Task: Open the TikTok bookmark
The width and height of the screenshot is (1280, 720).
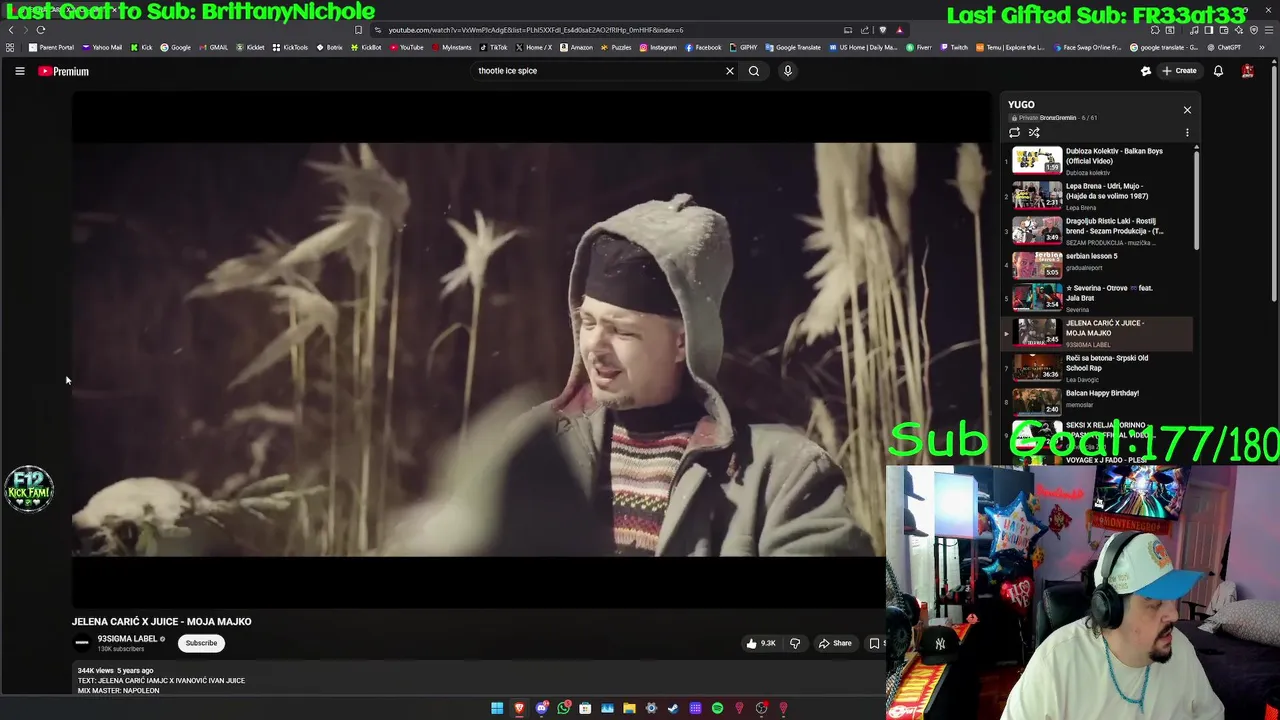Action: point(493,47)
